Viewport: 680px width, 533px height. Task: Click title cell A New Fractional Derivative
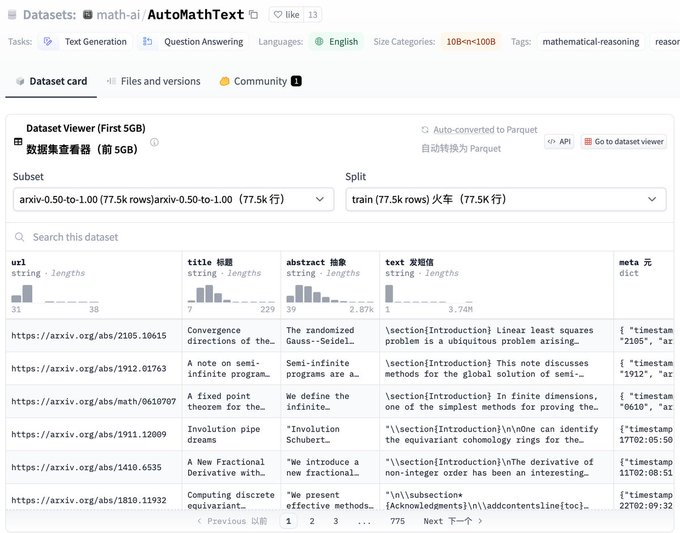point(232,468)
